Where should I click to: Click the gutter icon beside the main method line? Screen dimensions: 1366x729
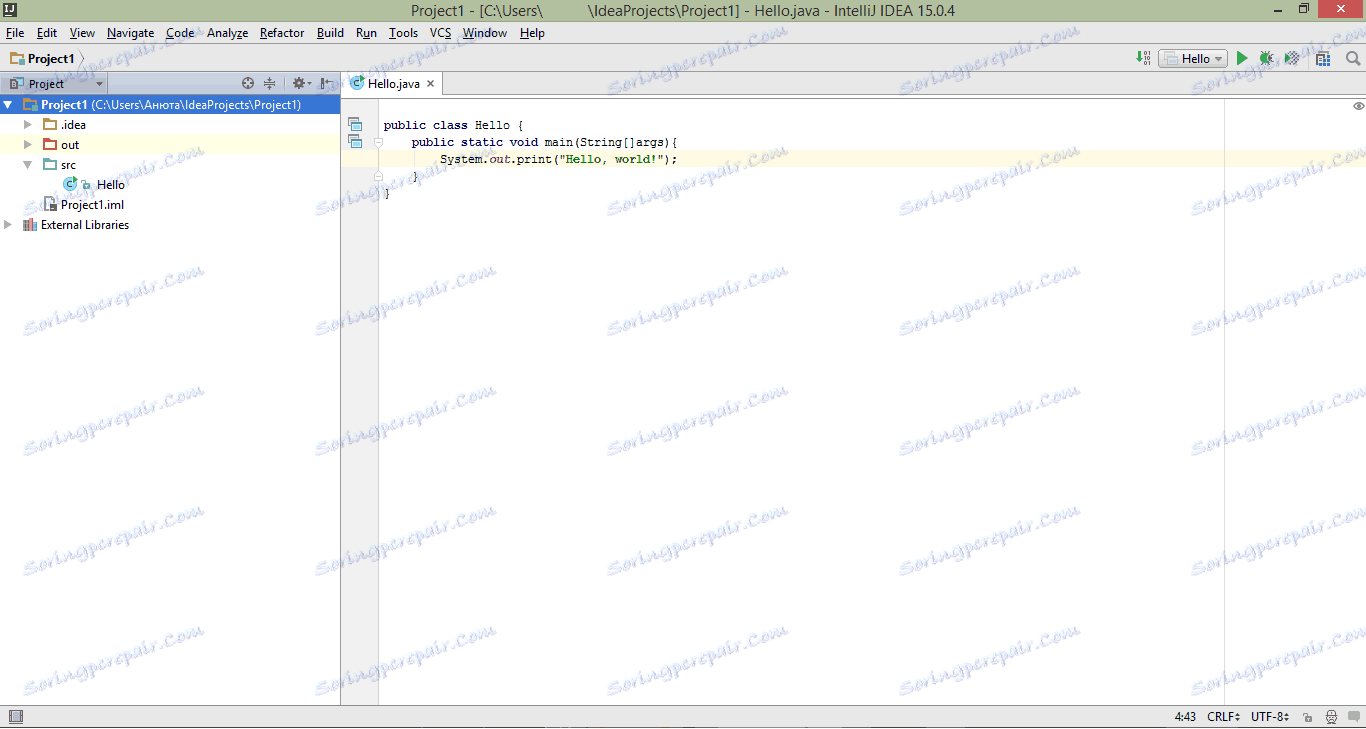tap(354, 142)
